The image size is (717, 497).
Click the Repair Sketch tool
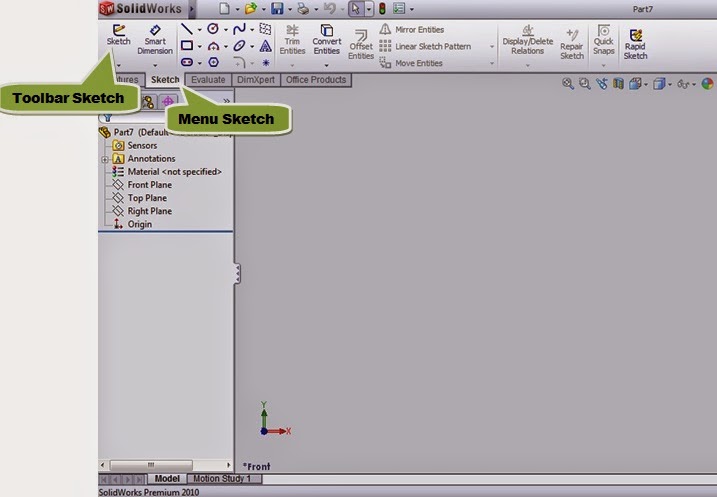[572, 45]
